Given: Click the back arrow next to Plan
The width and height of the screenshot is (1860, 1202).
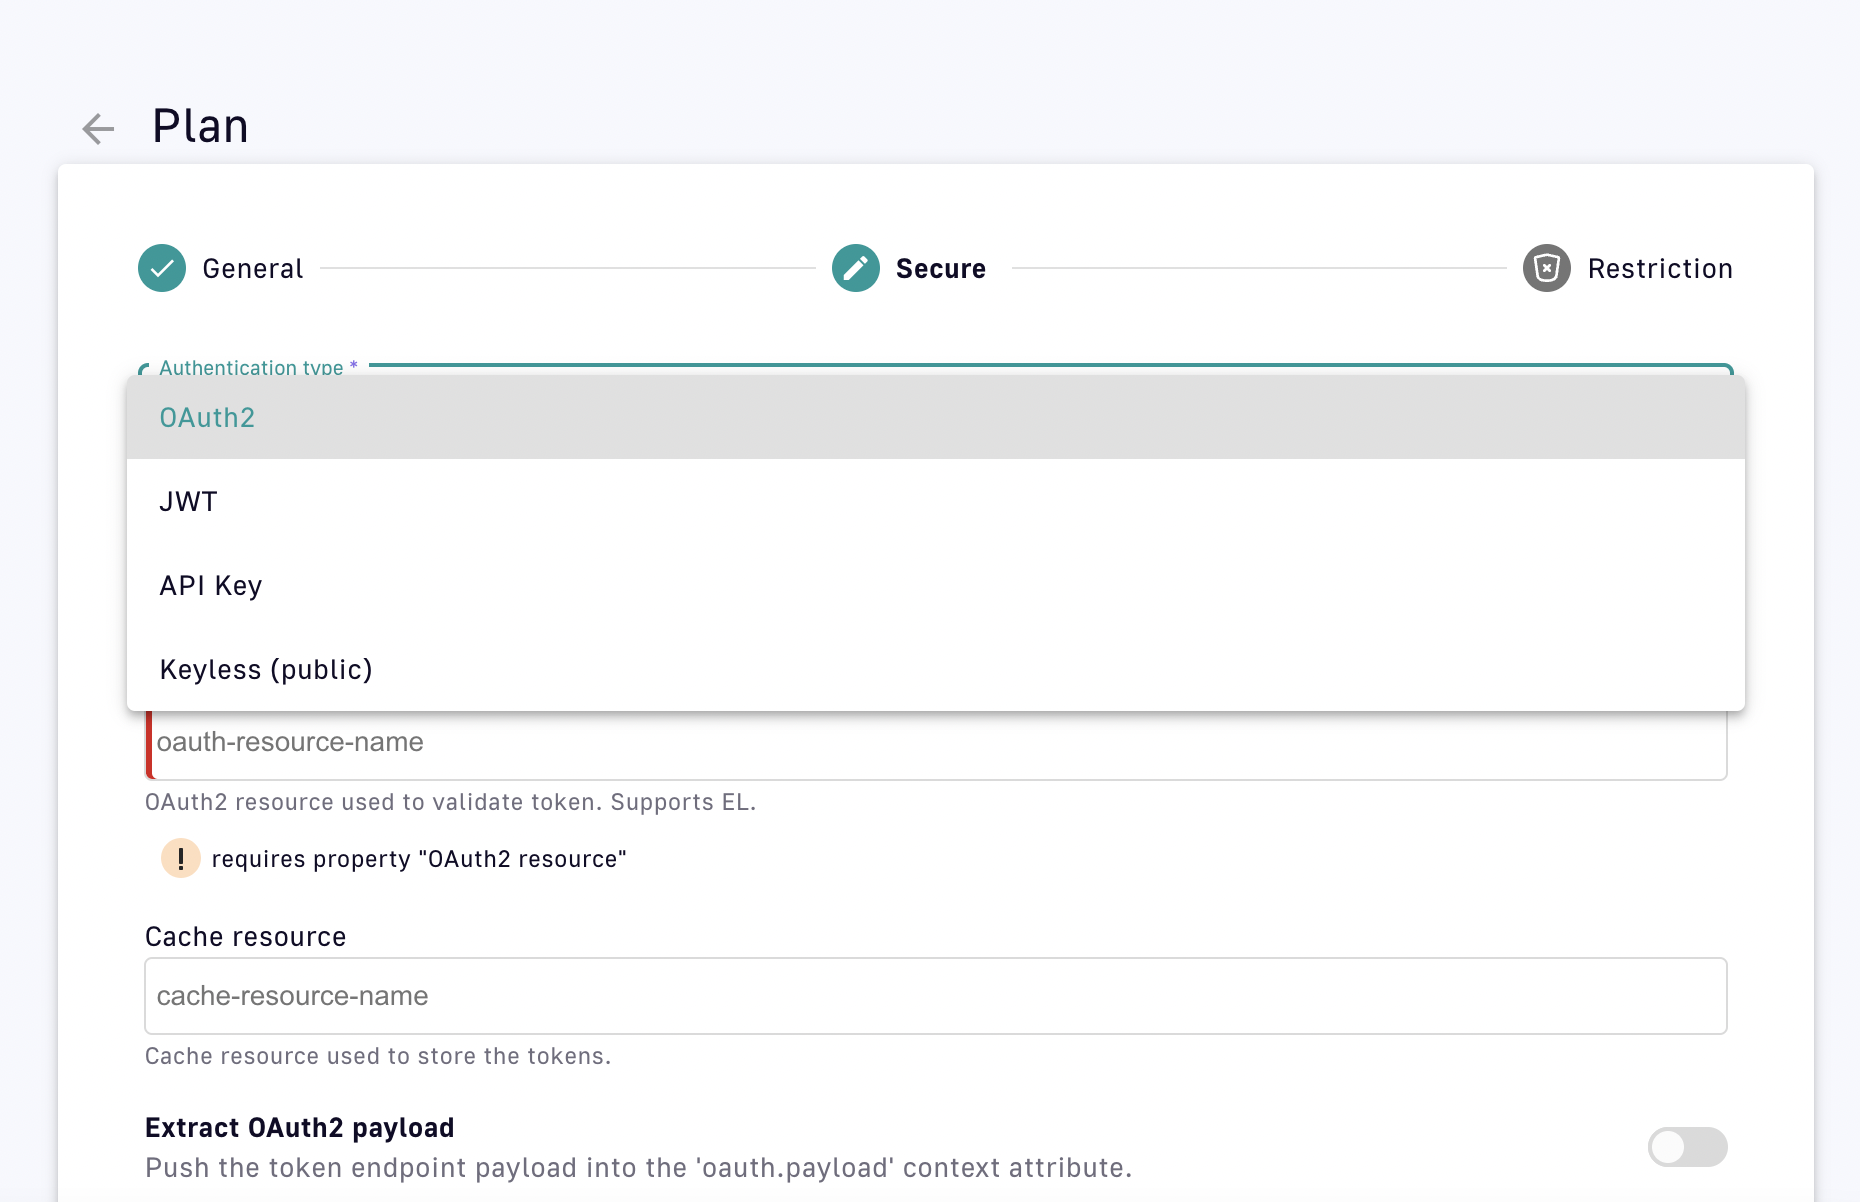Looking at the screenshot, I should (x=98, y=128).
